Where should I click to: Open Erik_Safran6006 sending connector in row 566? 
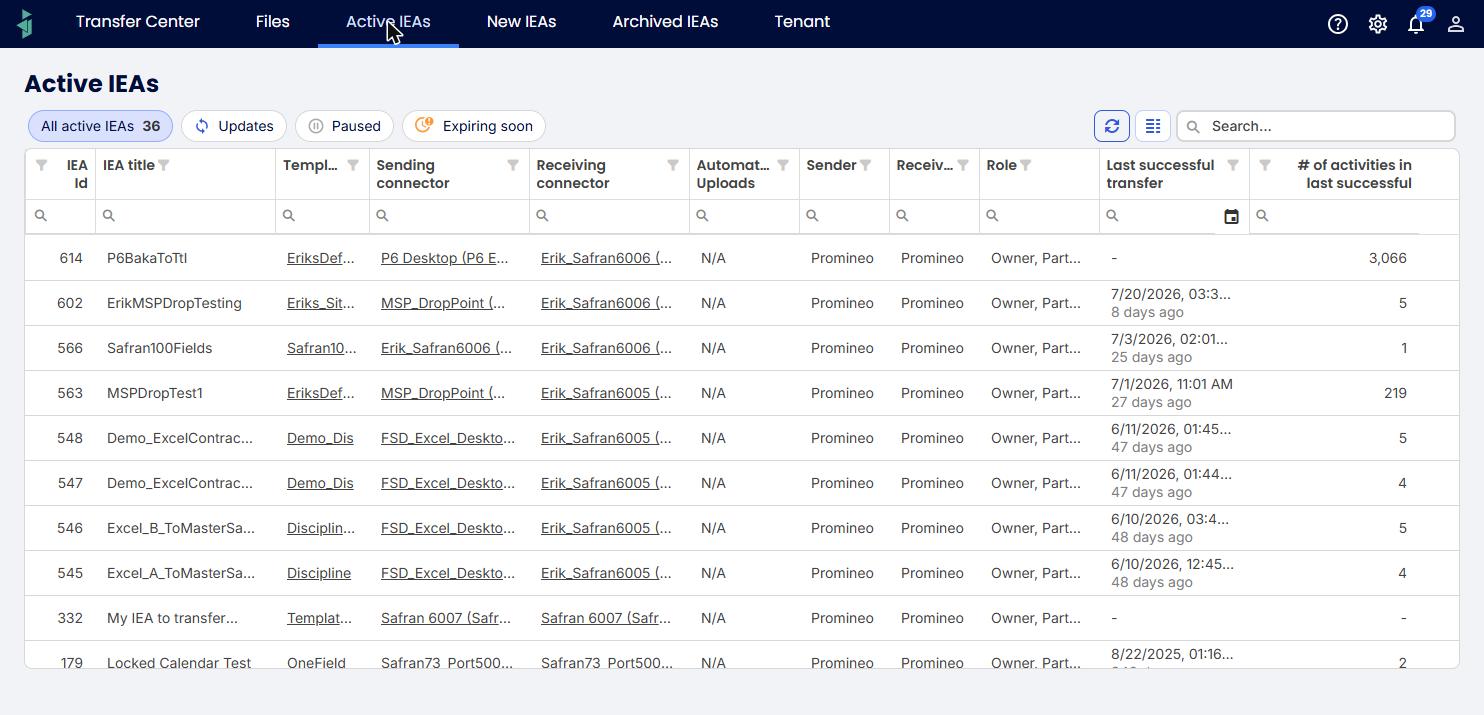coord(446,348)
